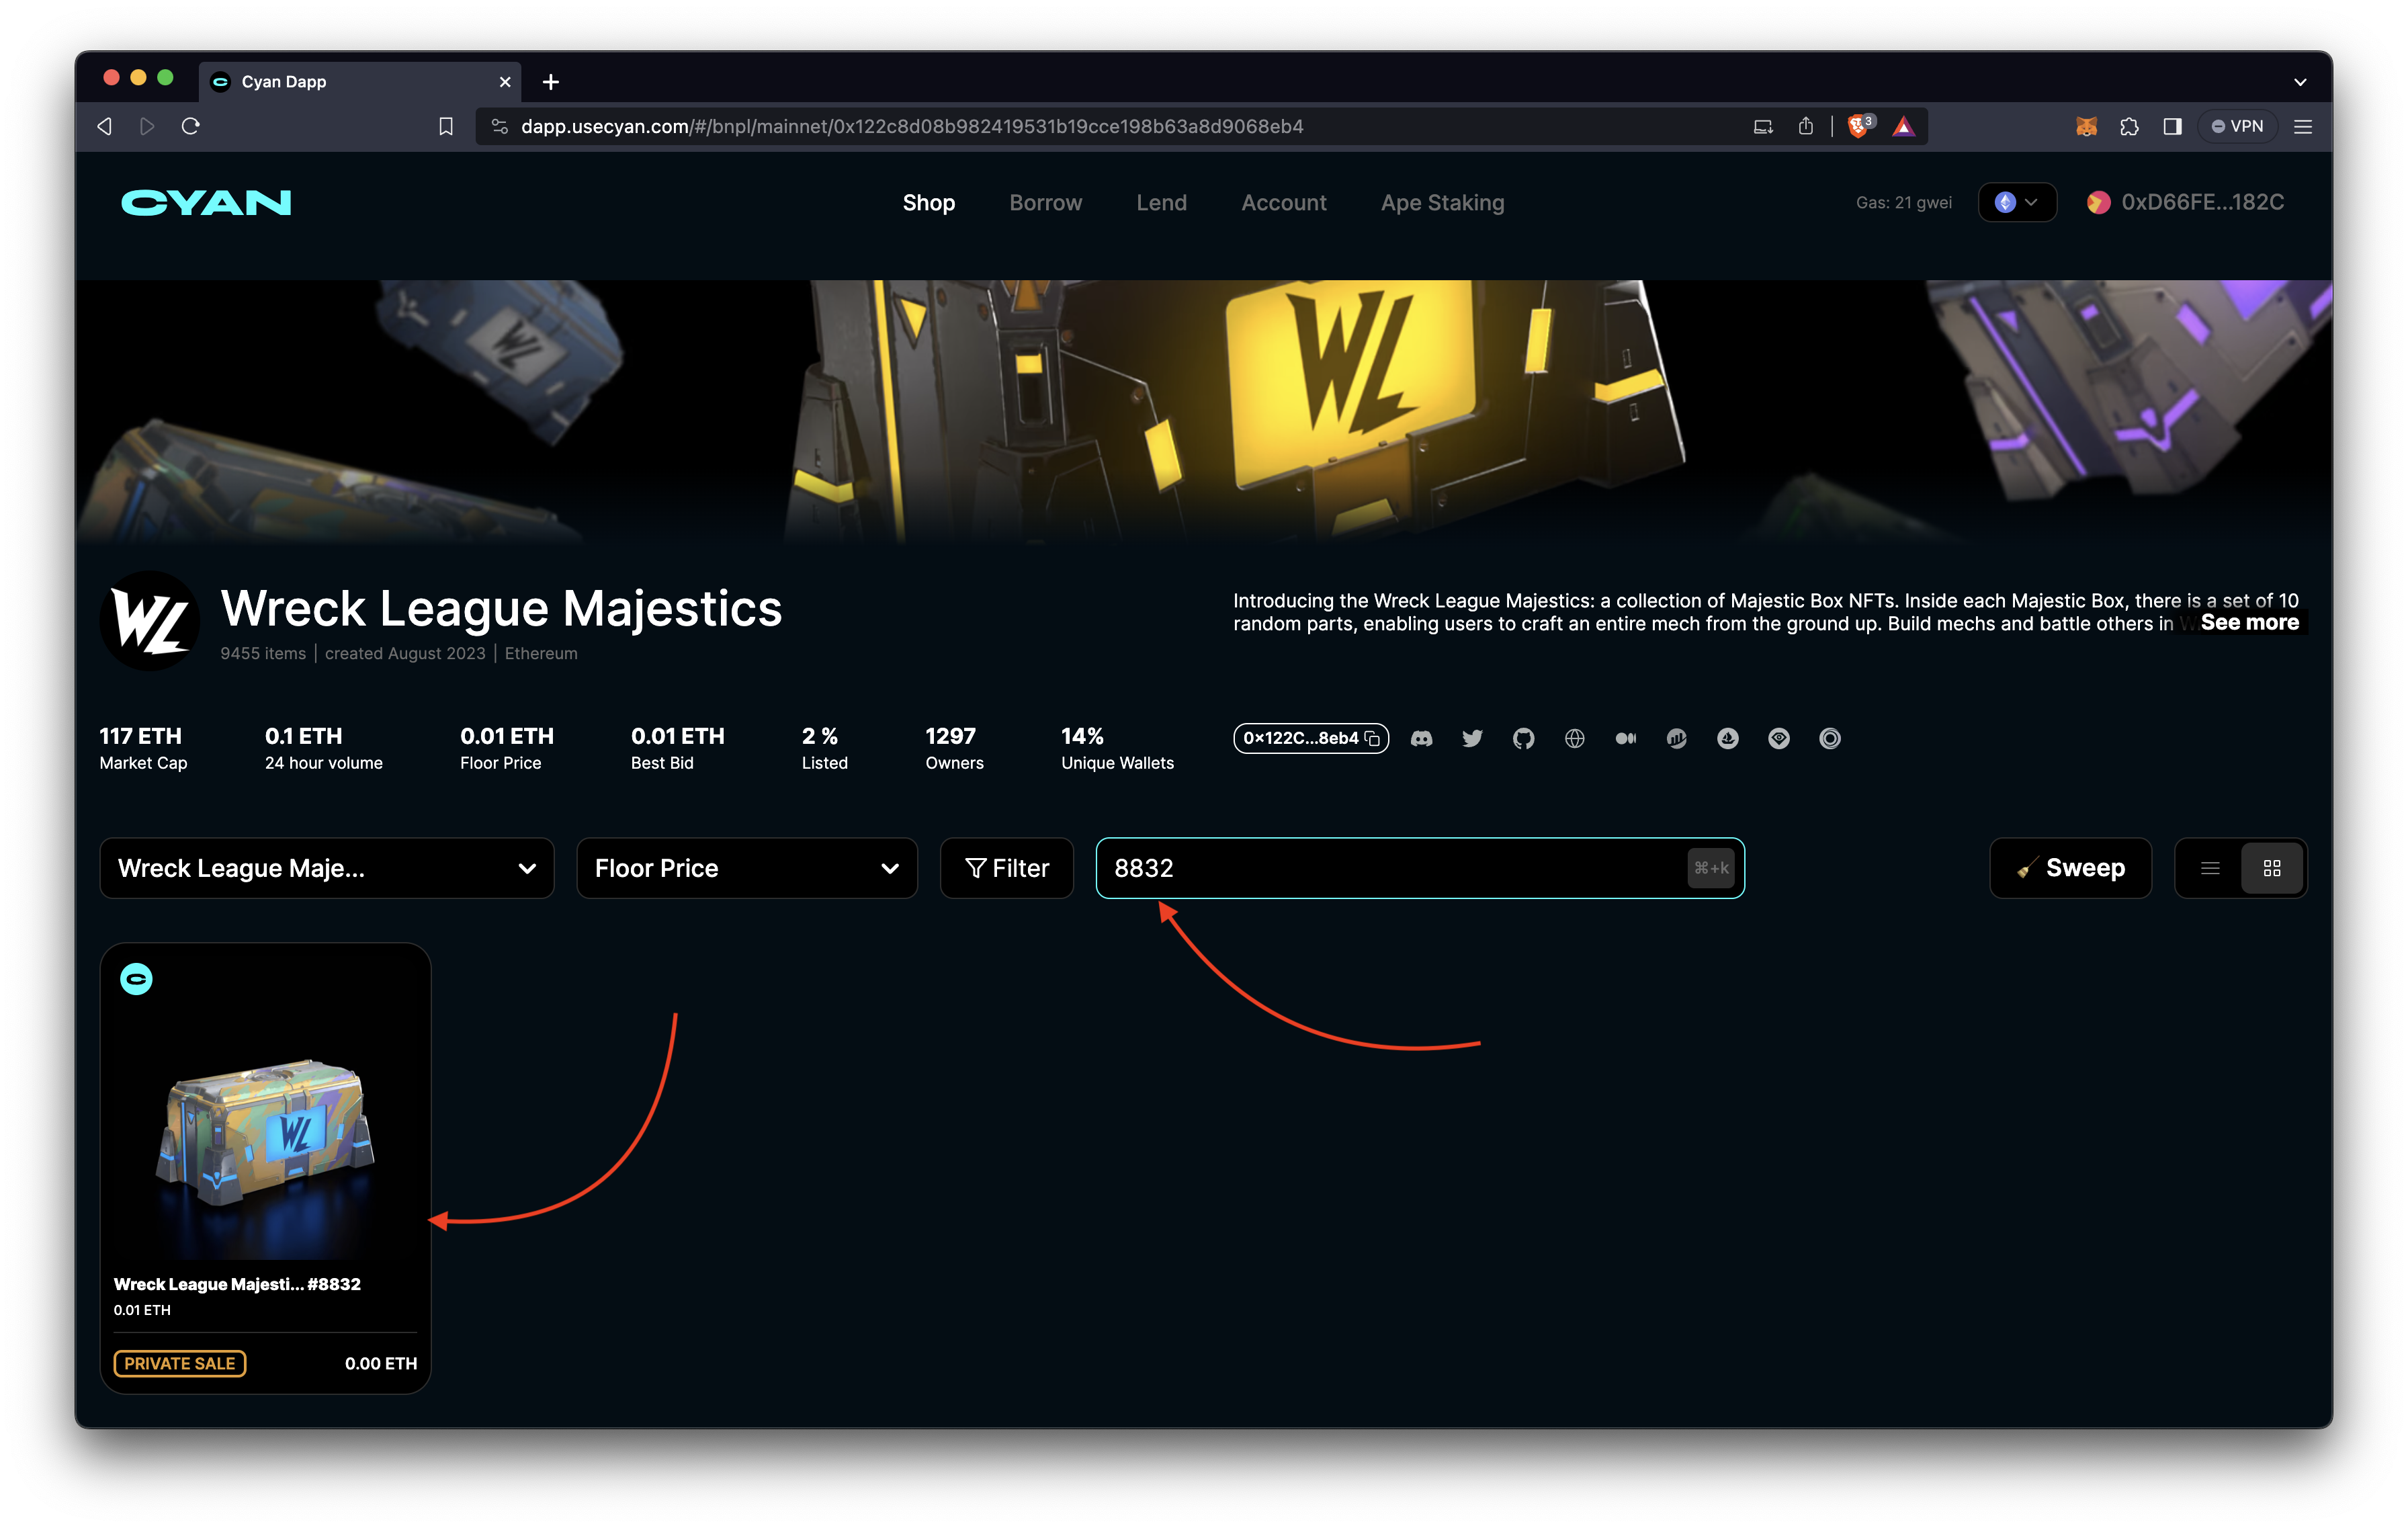Expand the Wreck League Maje... collection dropdown
Screen dimensions: 2408x1528
tap(327, 868)
